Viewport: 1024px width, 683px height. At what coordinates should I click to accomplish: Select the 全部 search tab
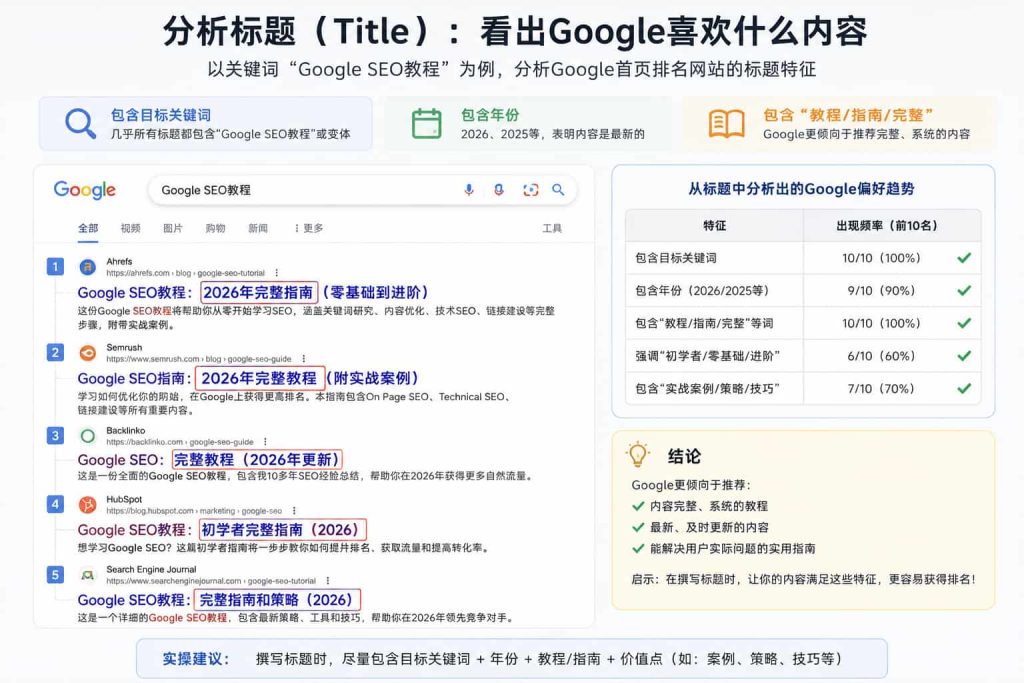pyautogui.click(x=88, y=228)
